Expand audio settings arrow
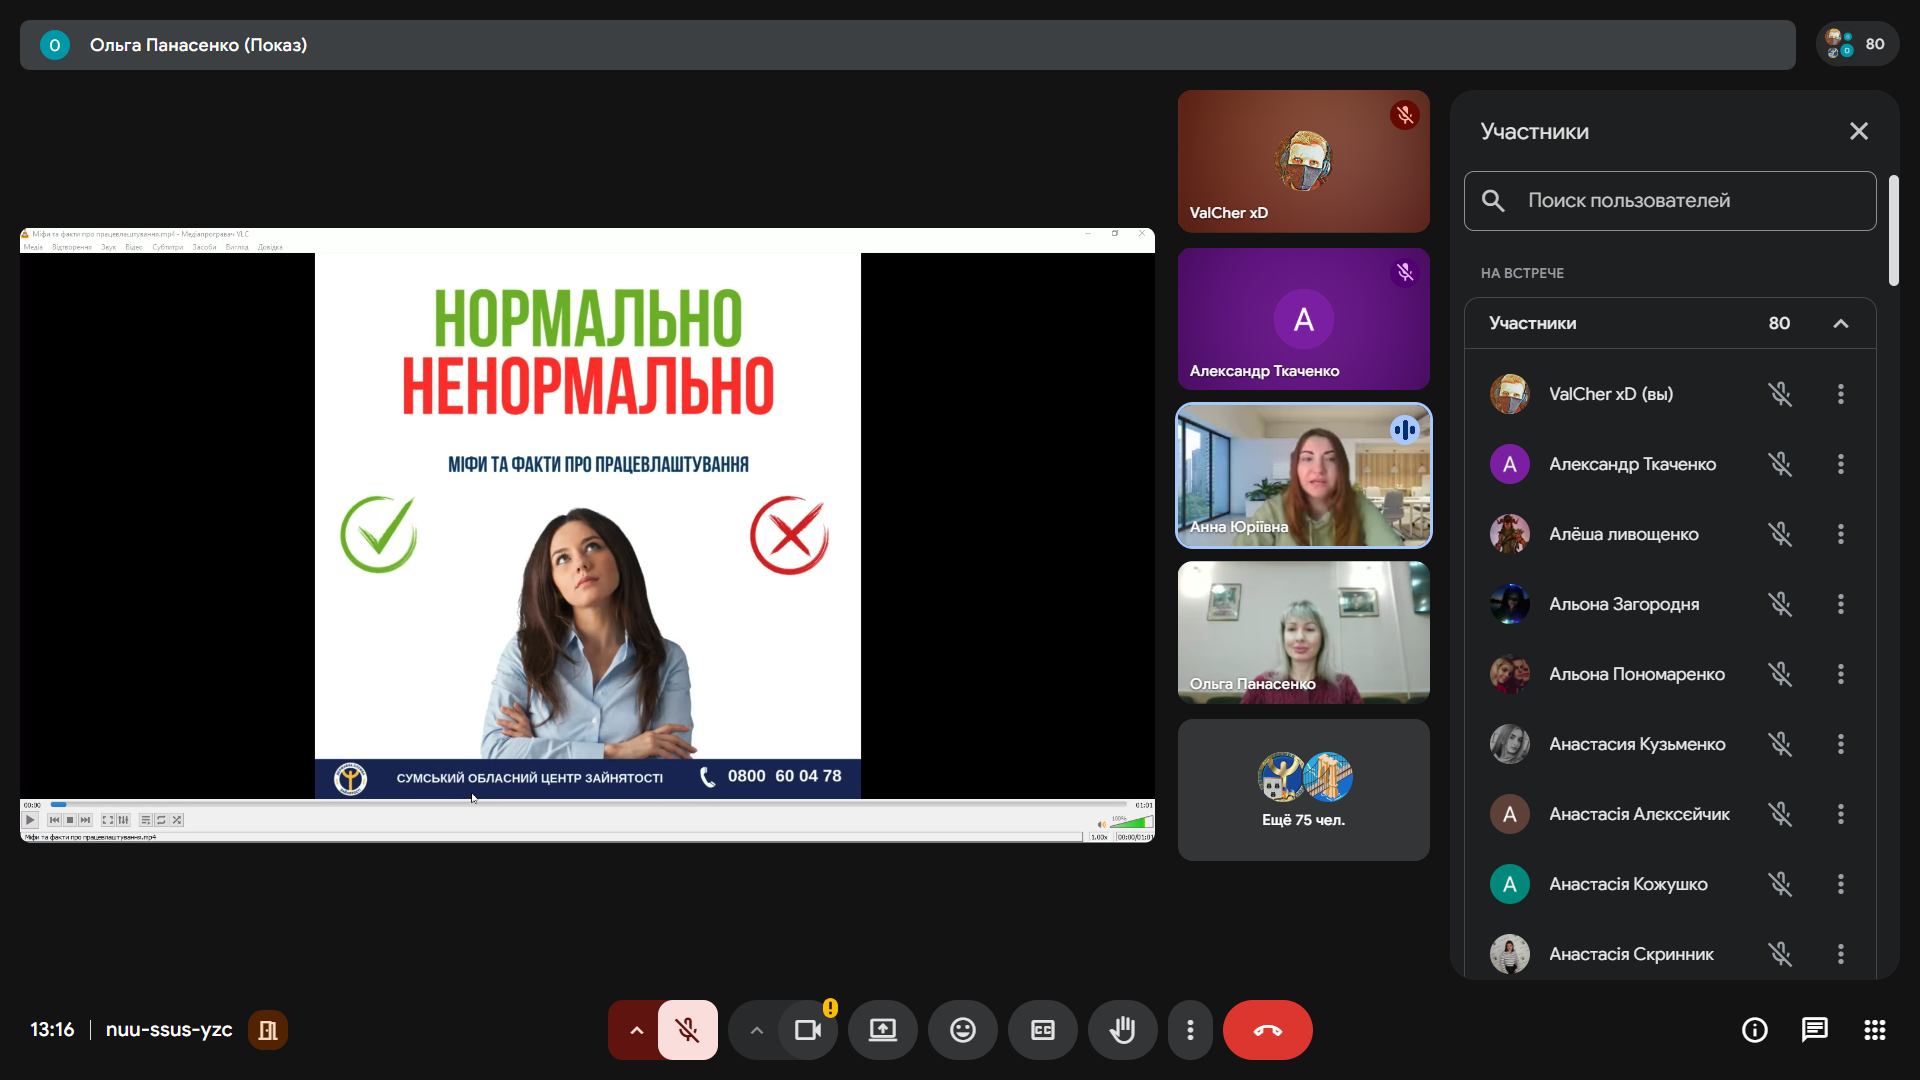This screenshot has height=1080, width=1920. (636, 1030)
